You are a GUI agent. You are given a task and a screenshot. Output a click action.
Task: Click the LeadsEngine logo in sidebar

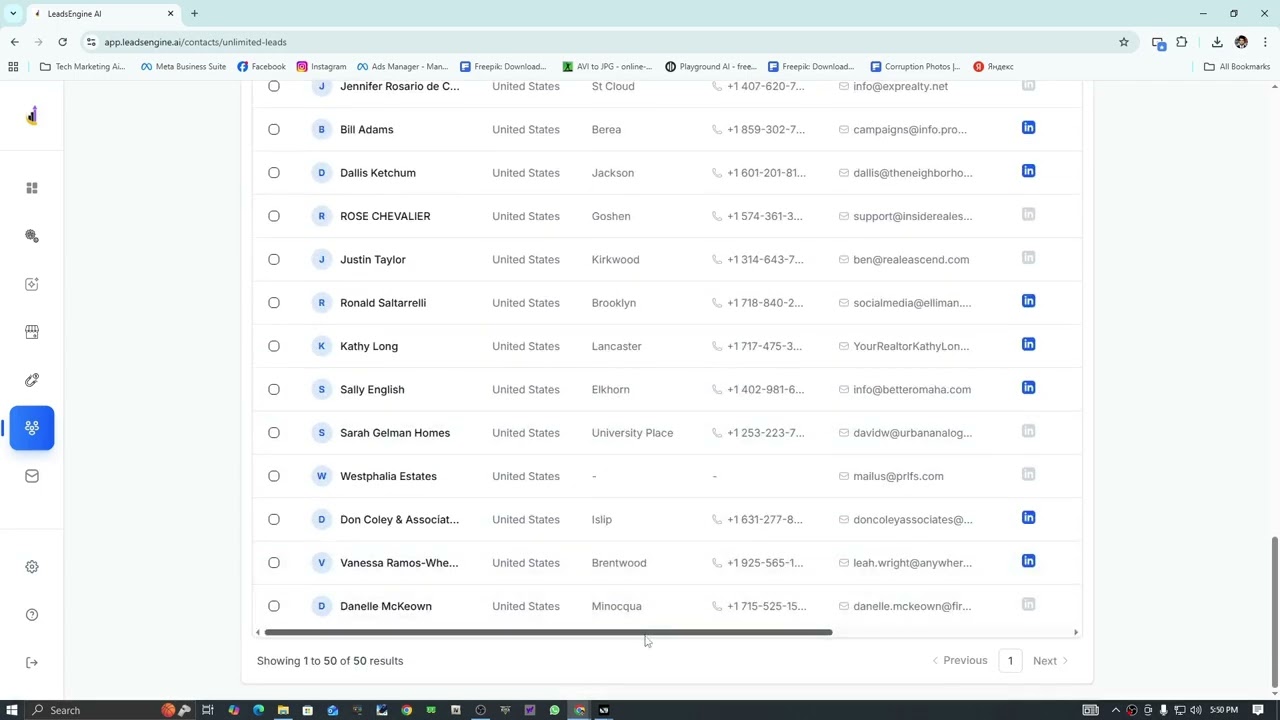click(x=32, y=116)
